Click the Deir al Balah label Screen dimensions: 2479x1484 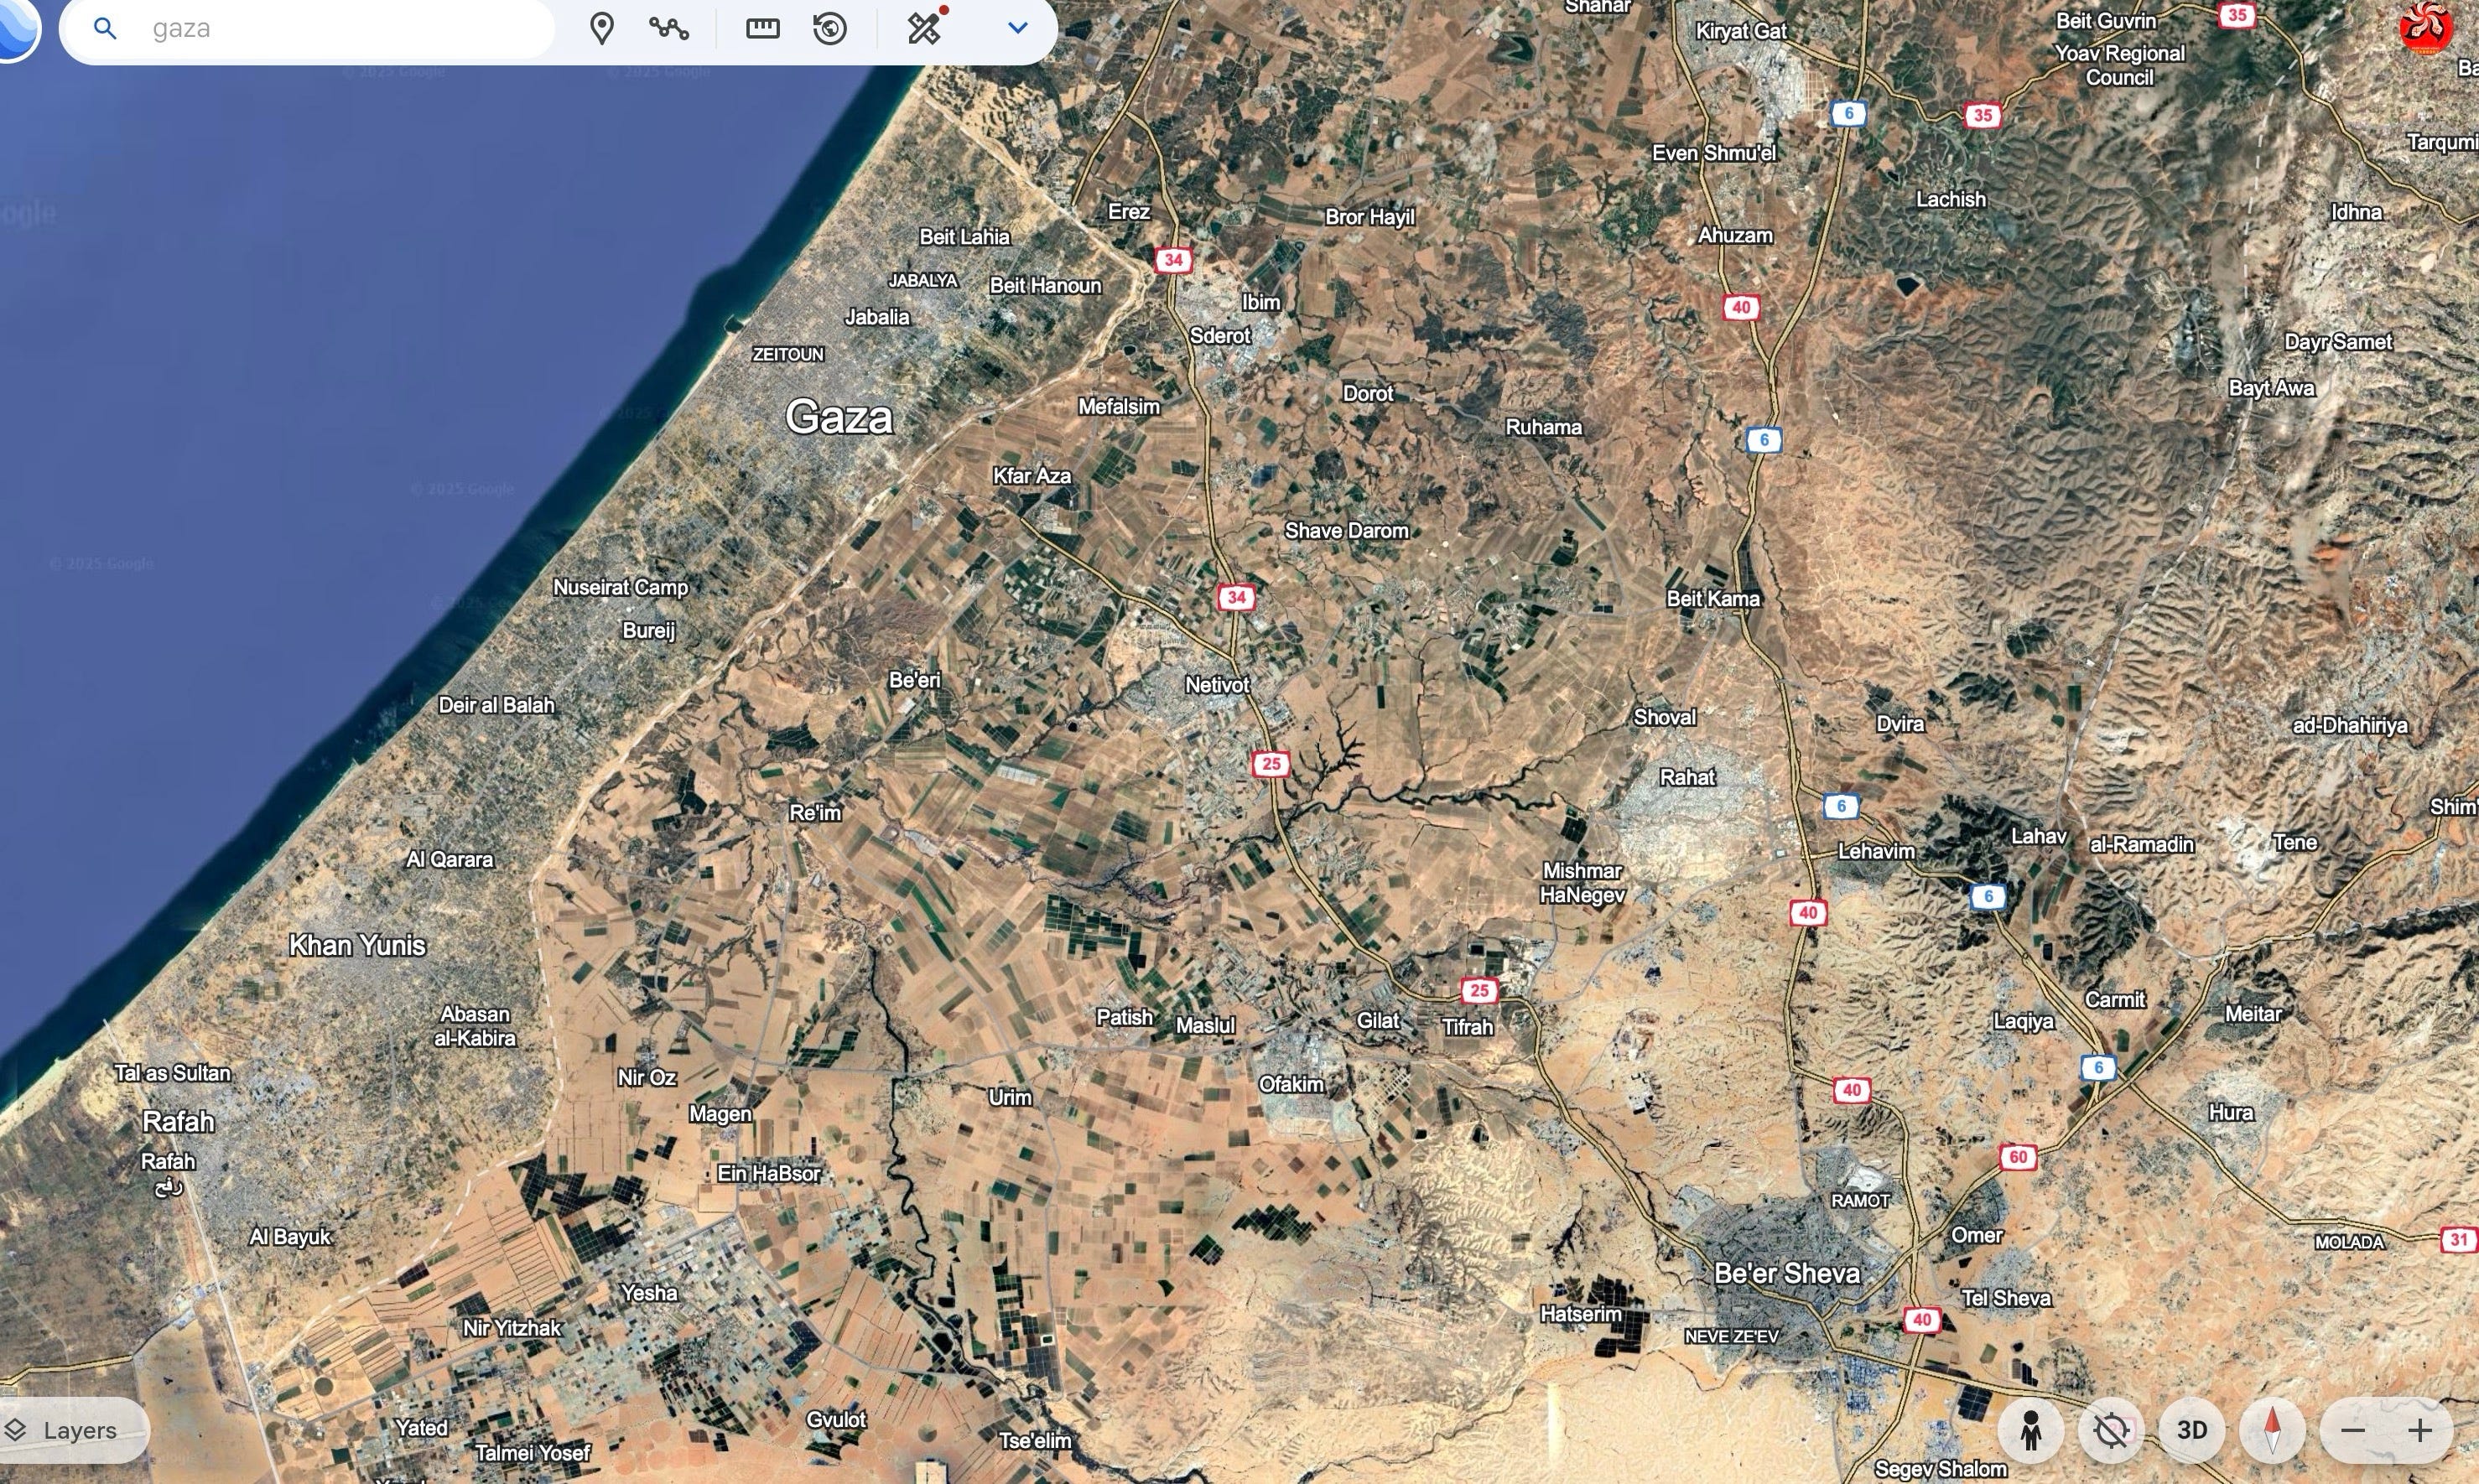tap(496, 705)
